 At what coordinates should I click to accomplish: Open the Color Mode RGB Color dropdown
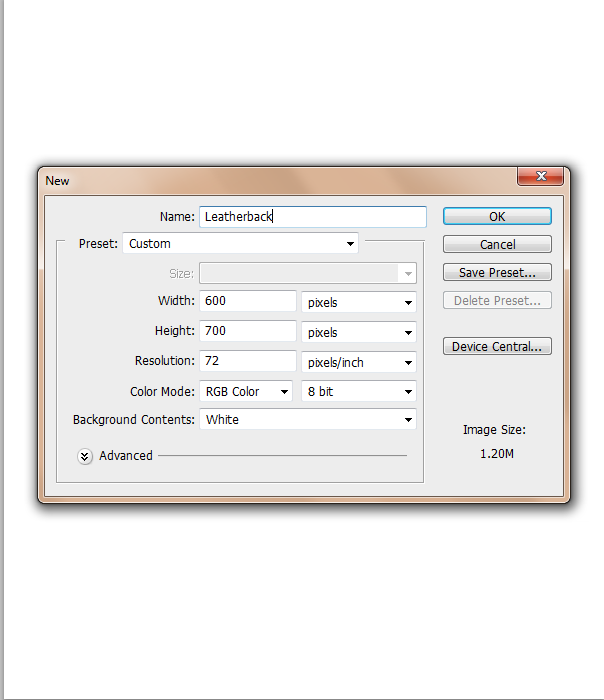tap(246, 391)
